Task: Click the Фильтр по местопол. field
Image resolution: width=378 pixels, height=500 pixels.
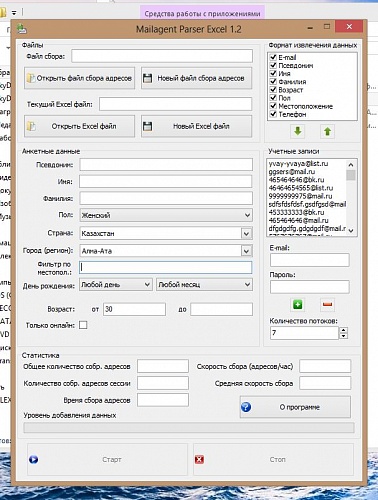Action: pos(166,267)
